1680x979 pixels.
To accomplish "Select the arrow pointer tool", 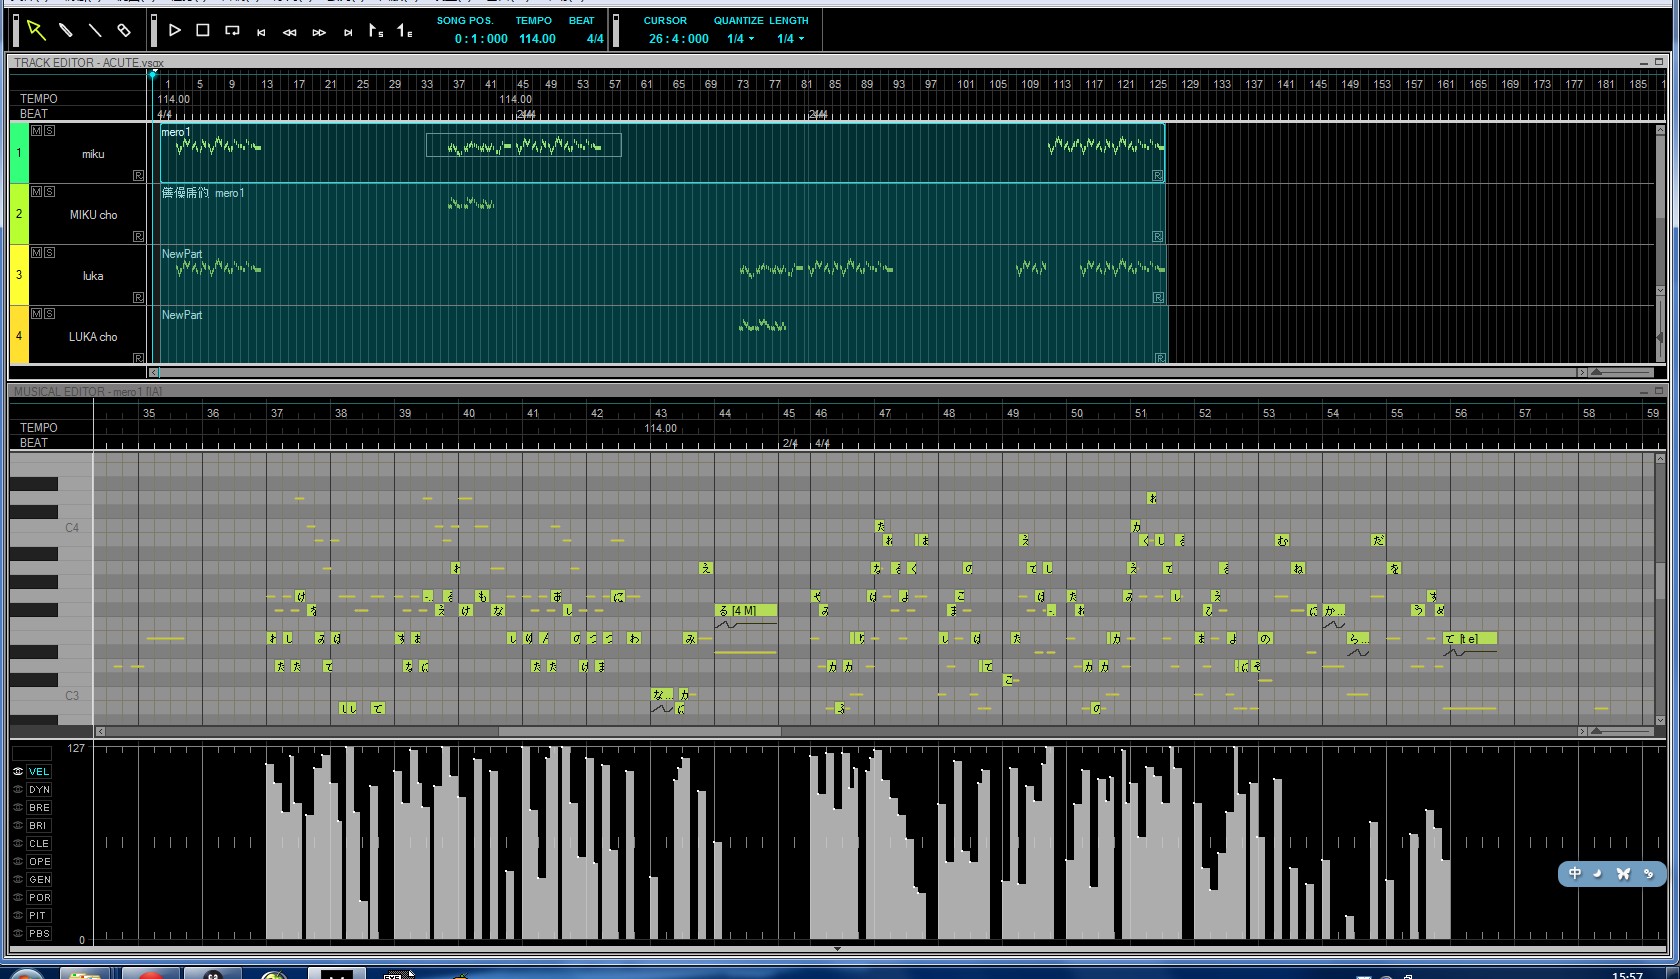I will click(x=36, y=30).
